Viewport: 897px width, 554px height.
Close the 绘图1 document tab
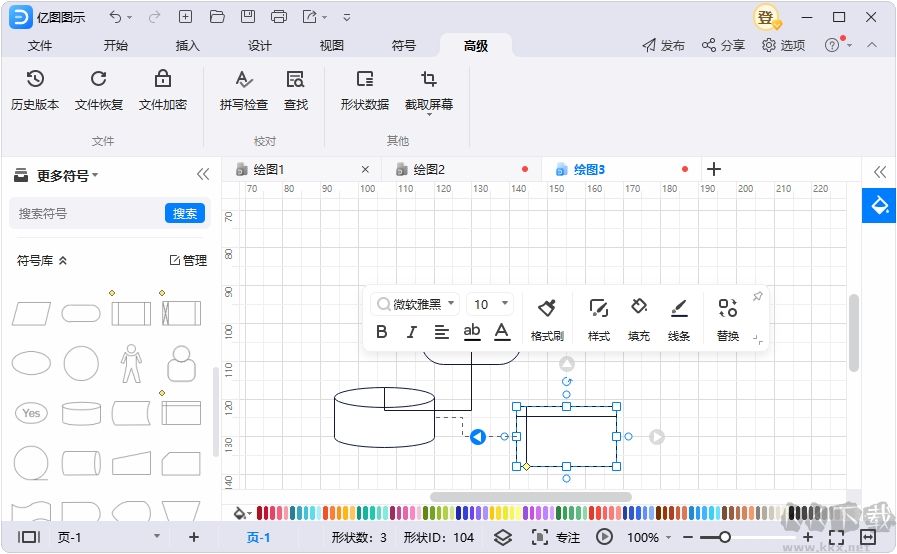[x=365, y=169]
